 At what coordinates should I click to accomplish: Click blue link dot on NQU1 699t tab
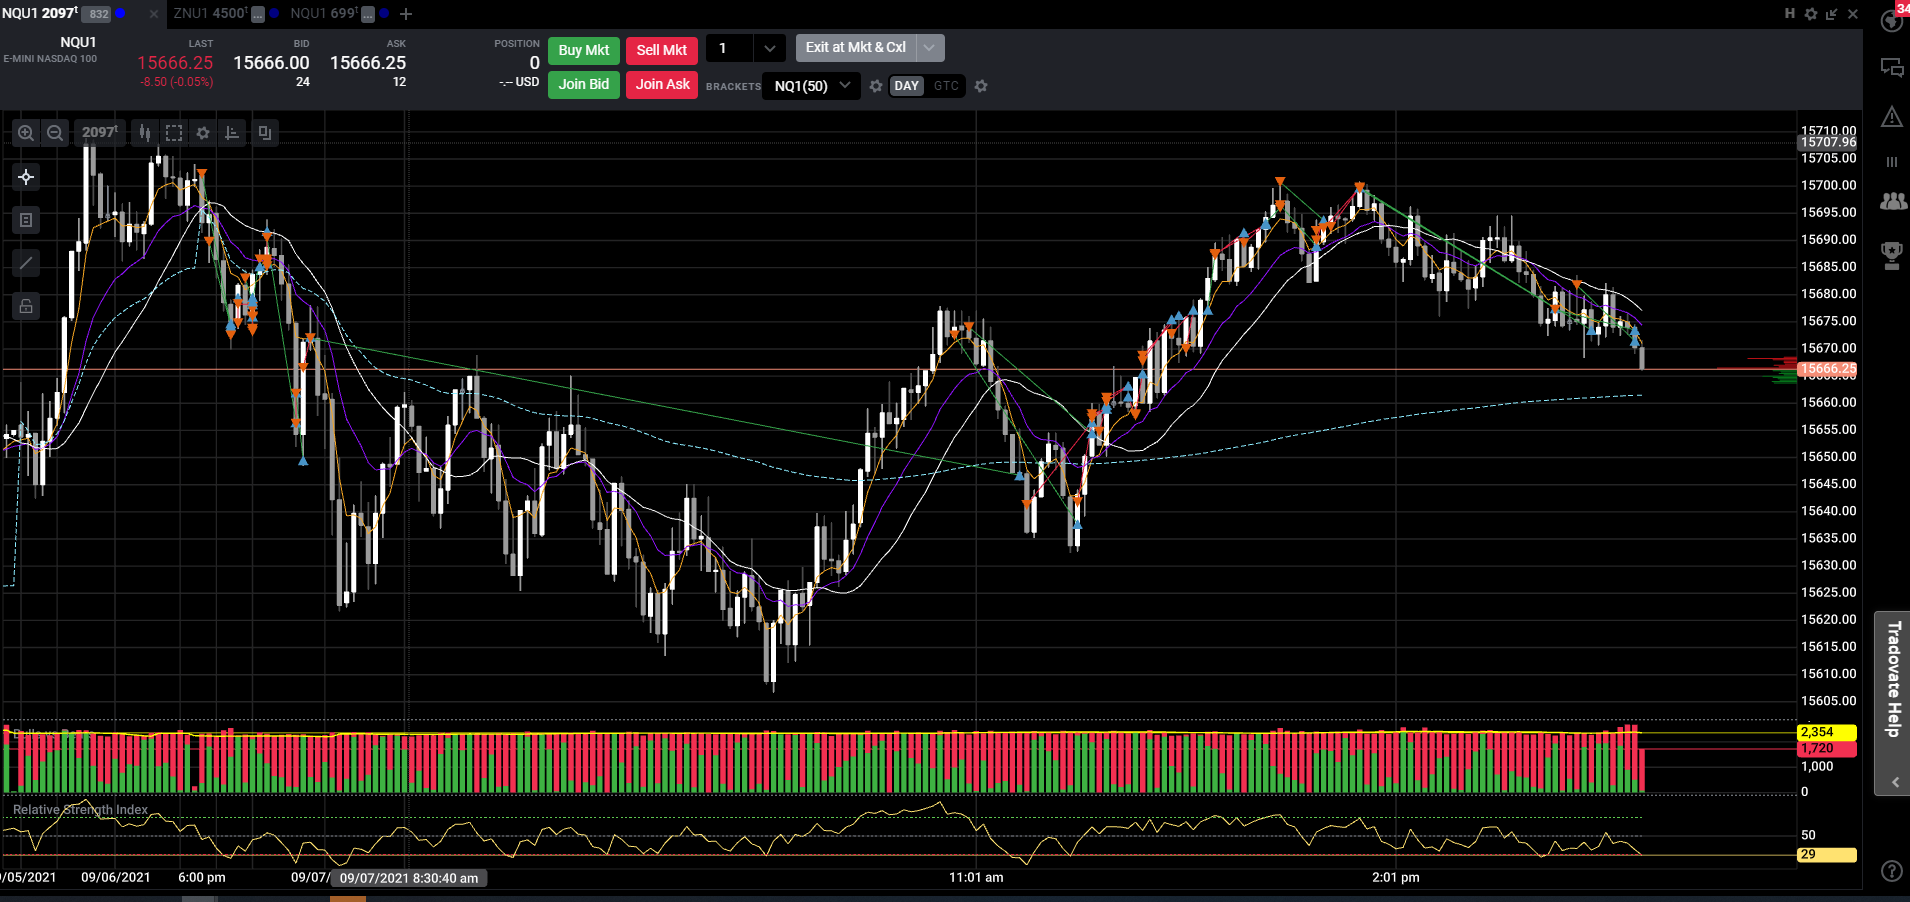384,13
